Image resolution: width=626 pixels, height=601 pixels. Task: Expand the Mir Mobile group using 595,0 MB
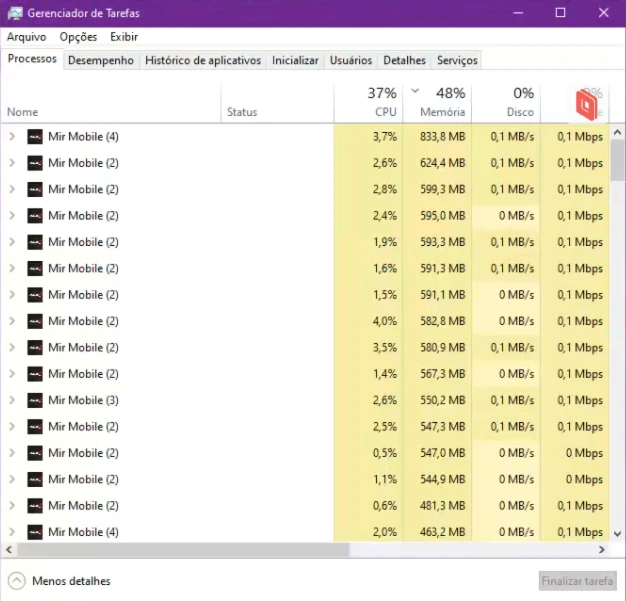click(12, 216)
